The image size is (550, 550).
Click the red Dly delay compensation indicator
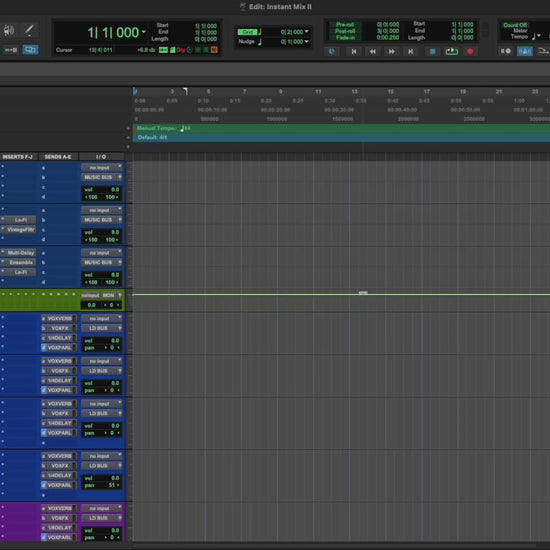[x=181, y=50]
